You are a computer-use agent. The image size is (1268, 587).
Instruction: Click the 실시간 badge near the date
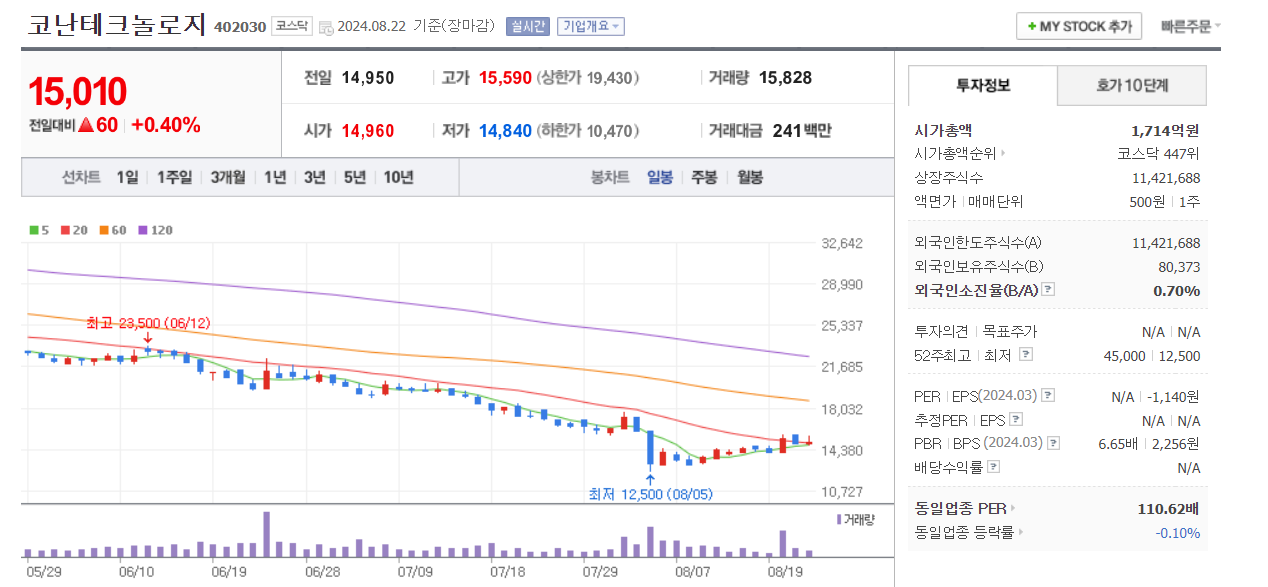point(527,27)
